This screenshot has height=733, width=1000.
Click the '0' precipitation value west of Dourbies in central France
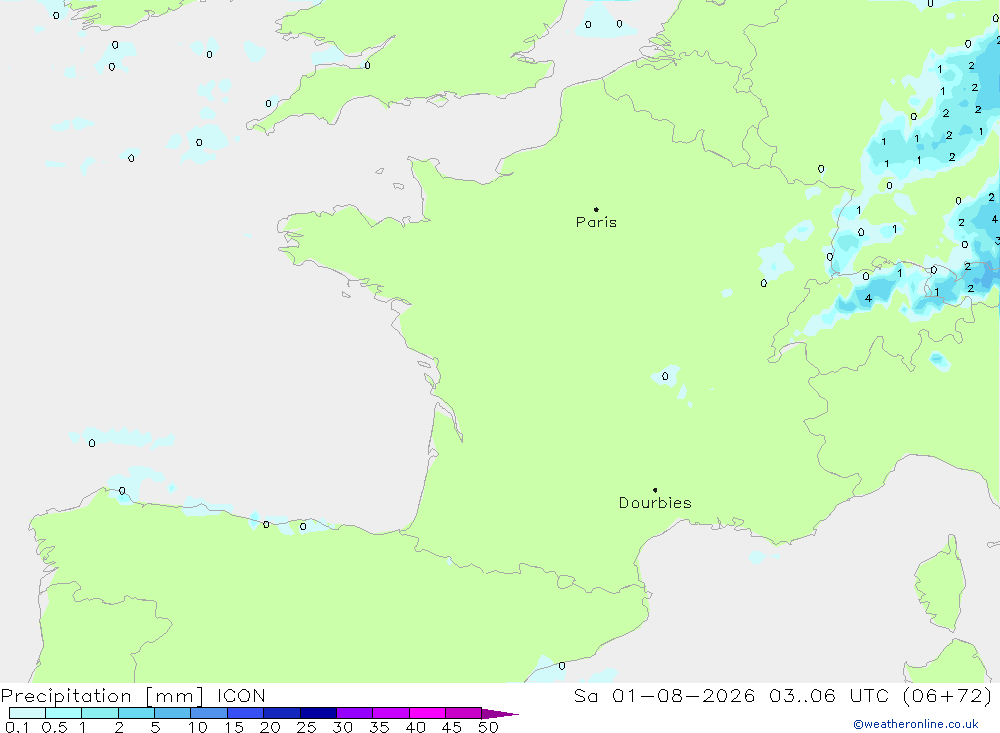(665, 376)
